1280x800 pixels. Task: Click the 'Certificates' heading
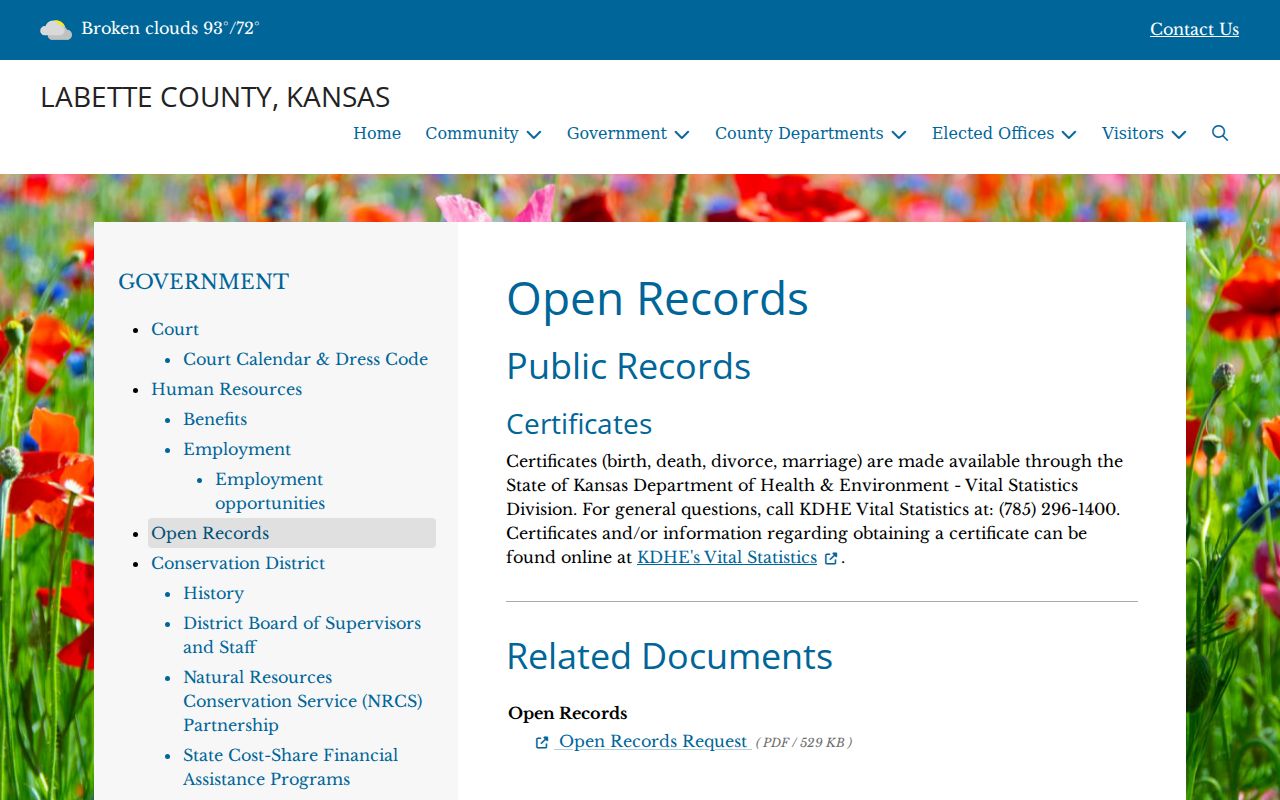point(579,424)
